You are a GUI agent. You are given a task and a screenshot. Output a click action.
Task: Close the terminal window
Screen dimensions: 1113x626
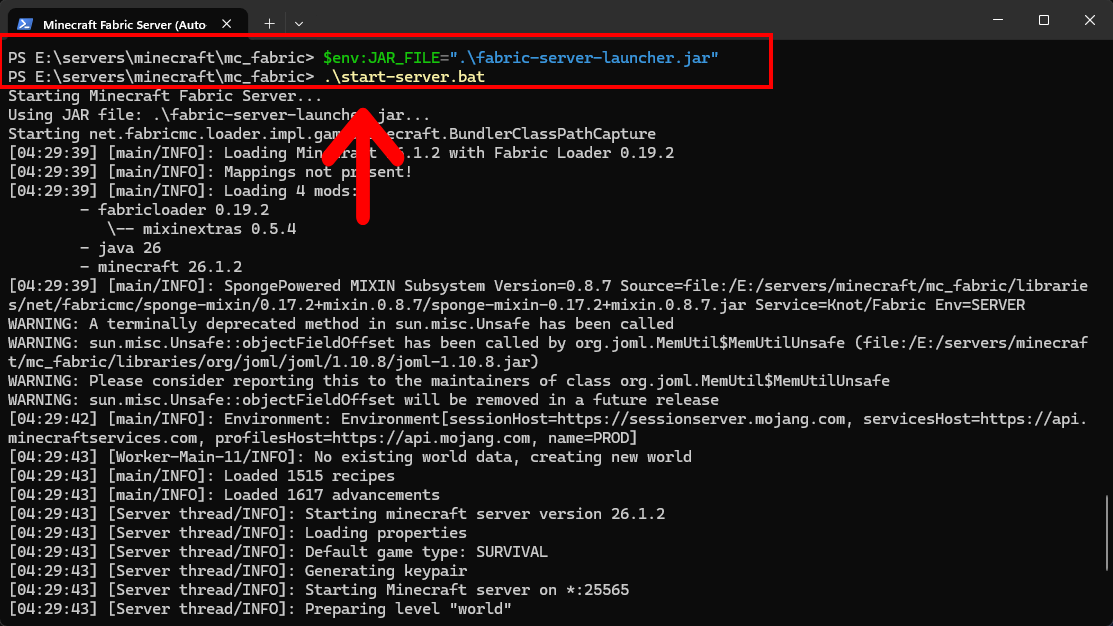(1090, 20)
